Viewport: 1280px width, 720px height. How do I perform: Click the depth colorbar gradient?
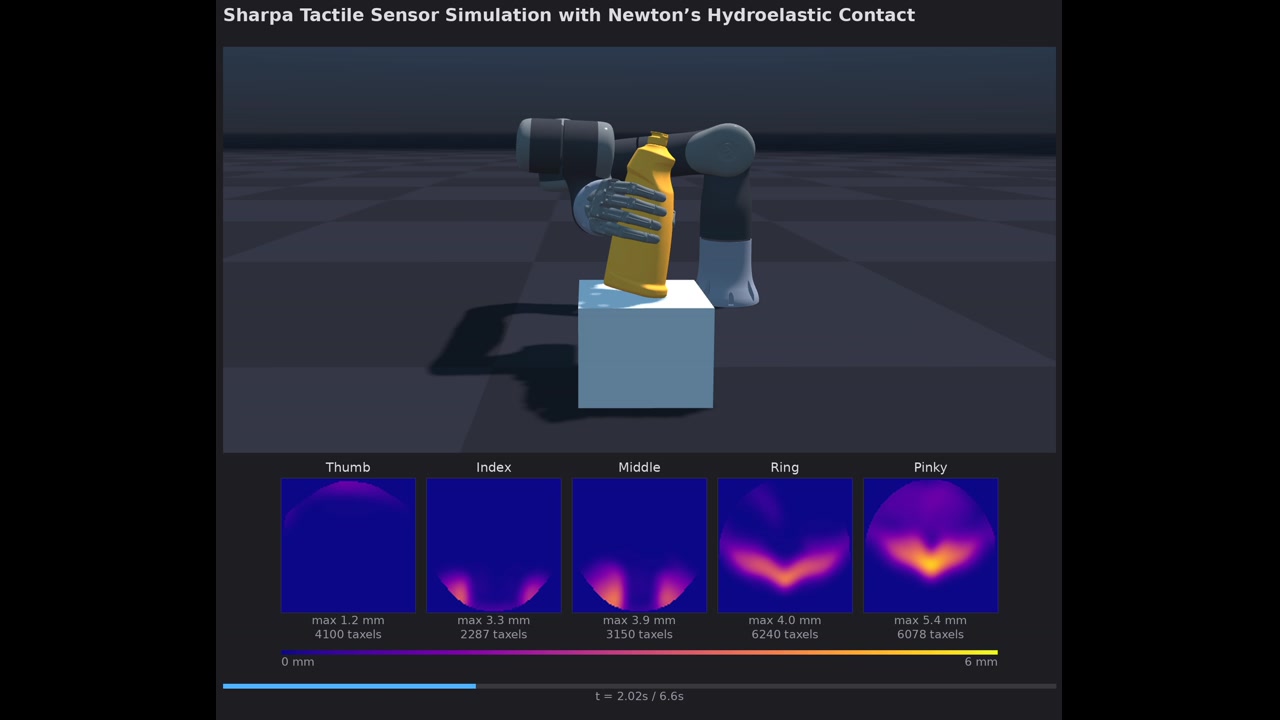639,652
